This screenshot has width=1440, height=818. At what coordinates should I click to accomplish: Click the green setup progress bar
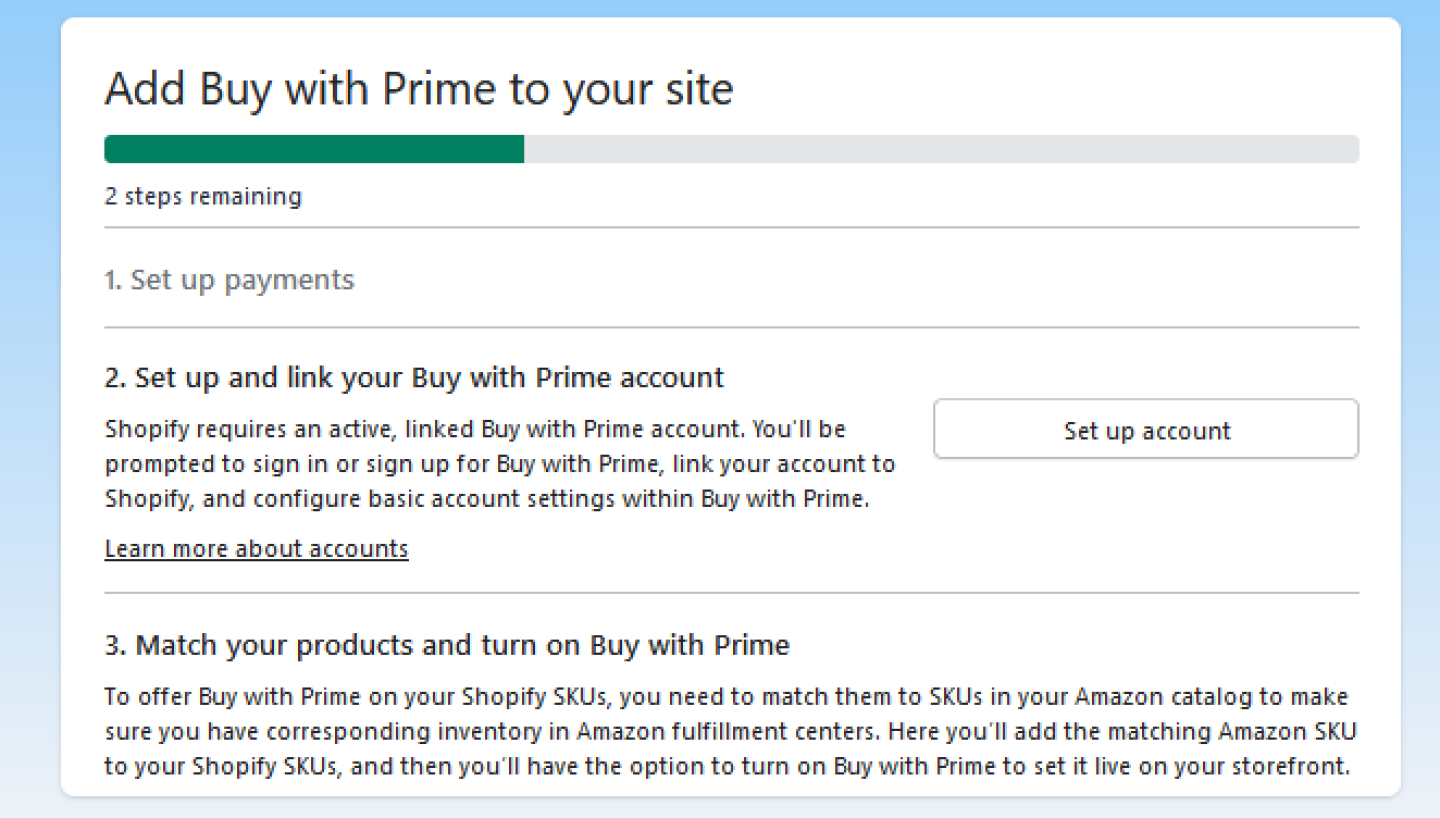(313, 147)
